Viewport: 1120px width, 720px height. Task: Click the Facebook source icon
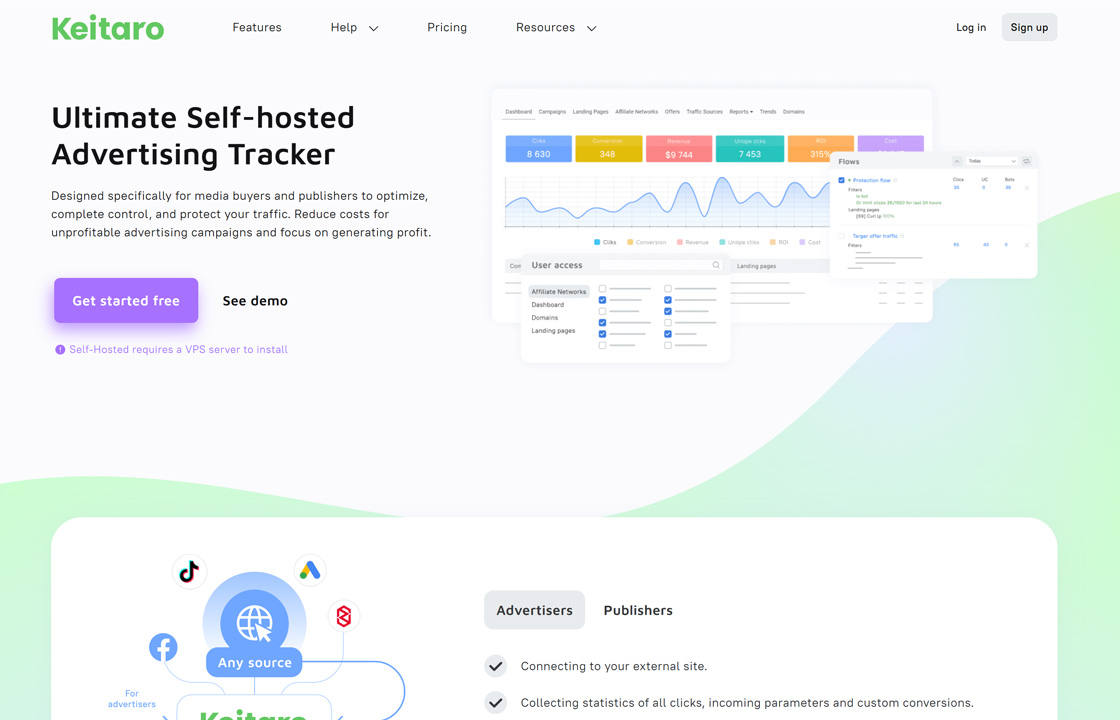tap(164, 647)
